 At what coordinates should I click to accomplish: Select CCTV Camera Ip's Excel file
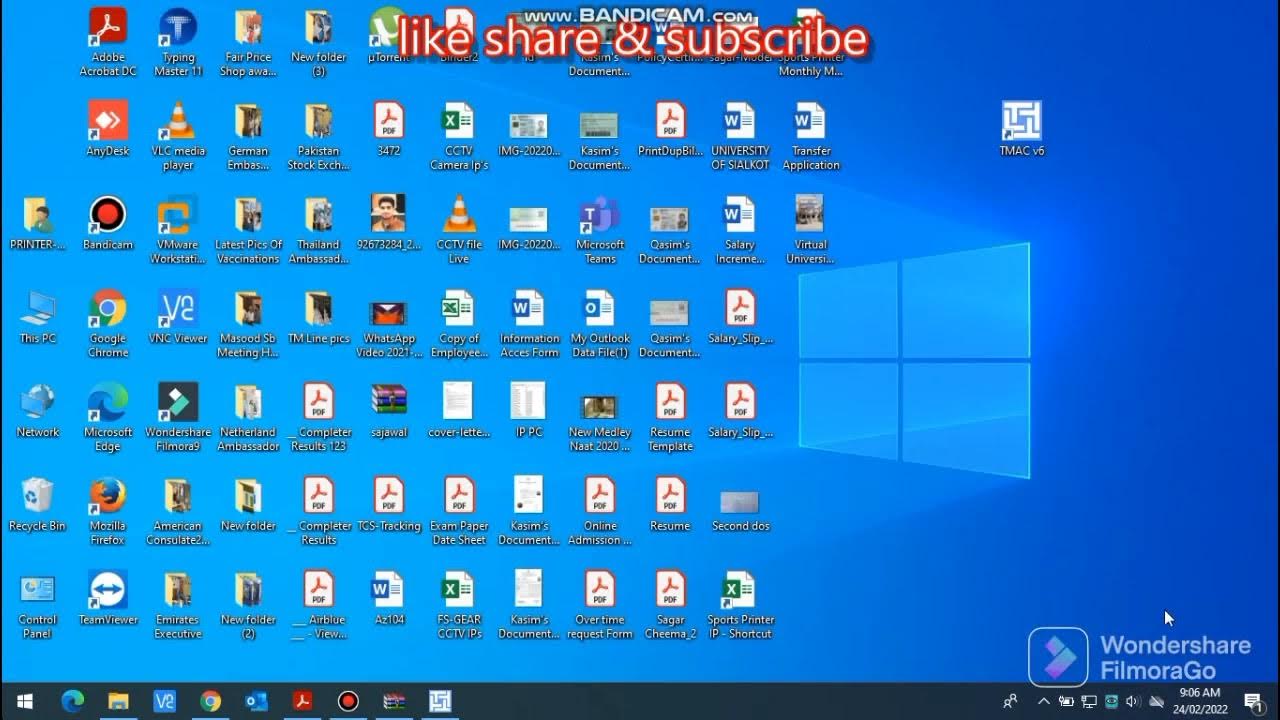pyautogui.click(x=459, y=136)
